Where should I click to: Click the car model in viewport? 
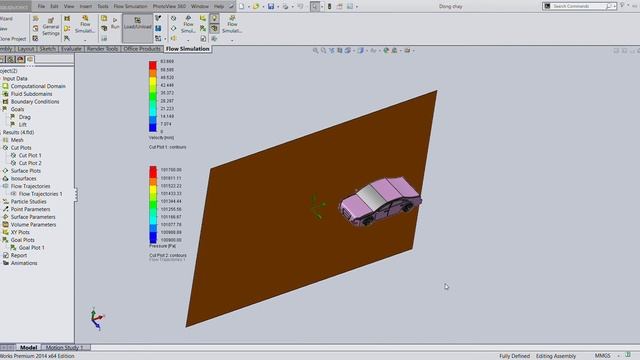click(x=380, y=201)
